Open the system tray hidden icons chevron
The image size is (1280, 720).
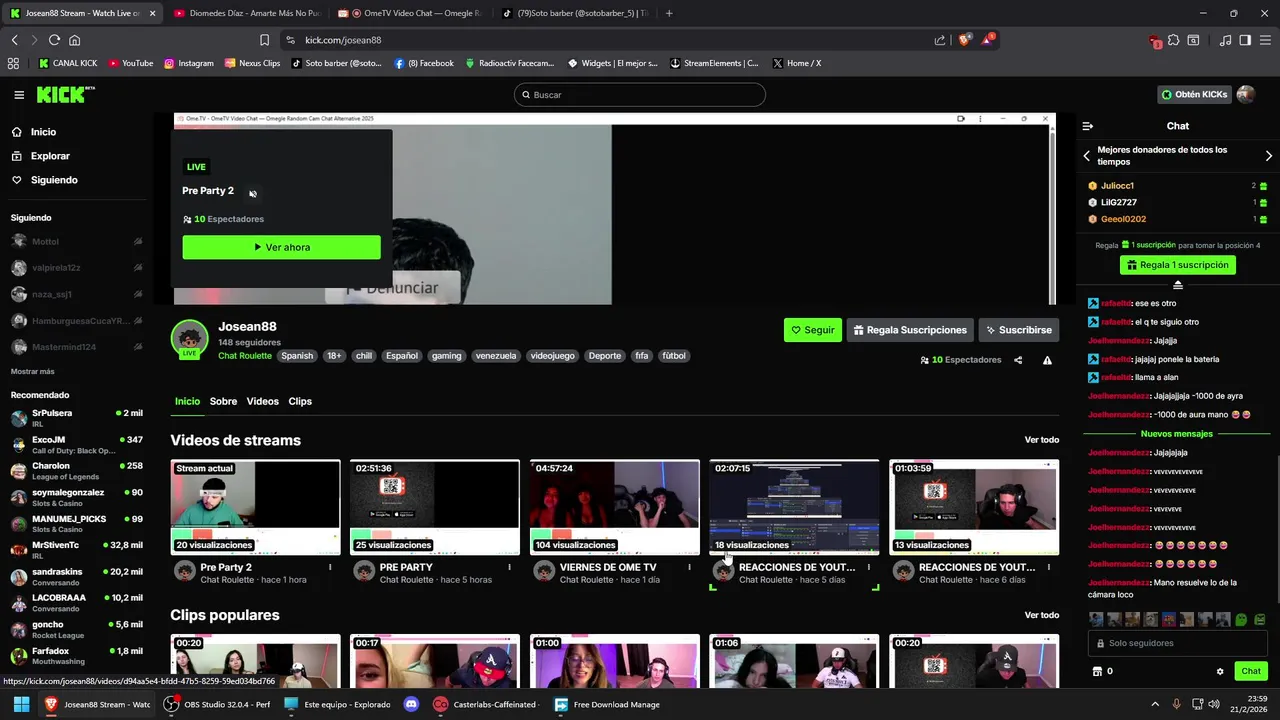pos(1157,704)
